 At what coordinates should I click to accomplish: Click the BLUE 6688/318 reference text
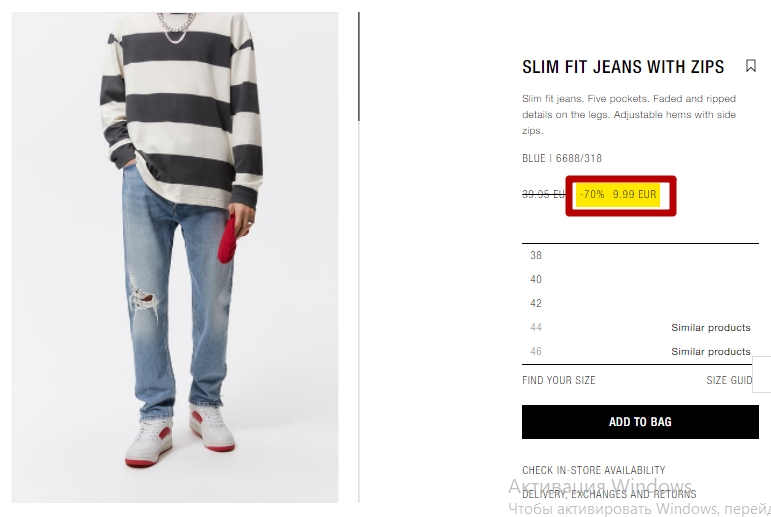[x=562, y=158]
